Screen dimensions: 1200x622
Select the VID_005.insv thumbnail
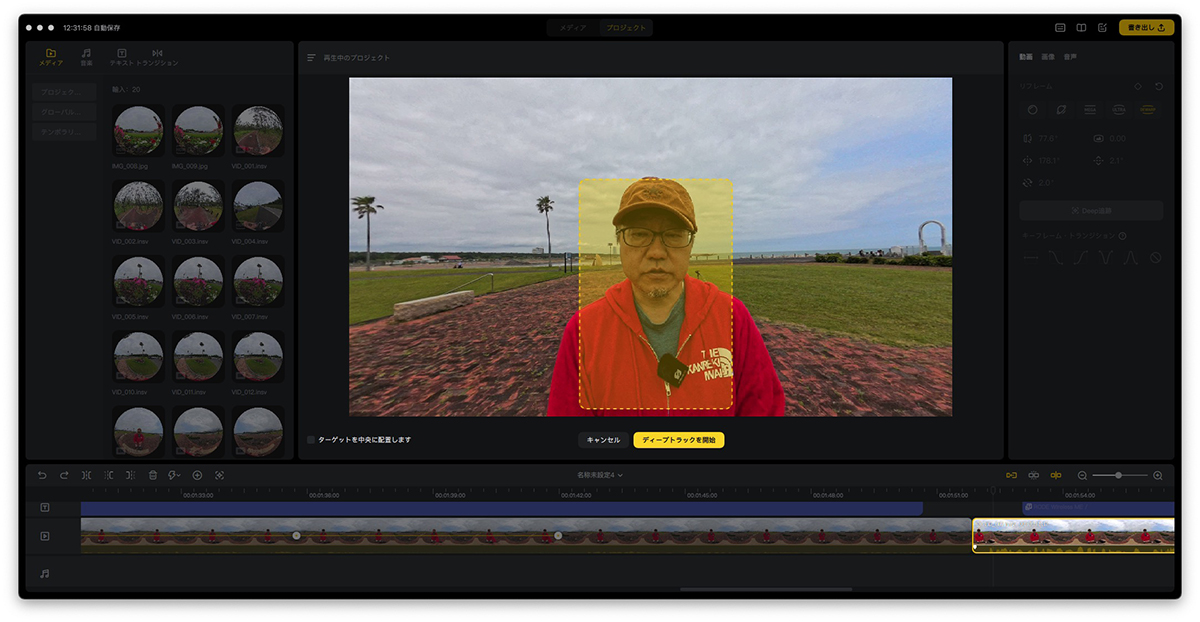[x=138, y=281]
